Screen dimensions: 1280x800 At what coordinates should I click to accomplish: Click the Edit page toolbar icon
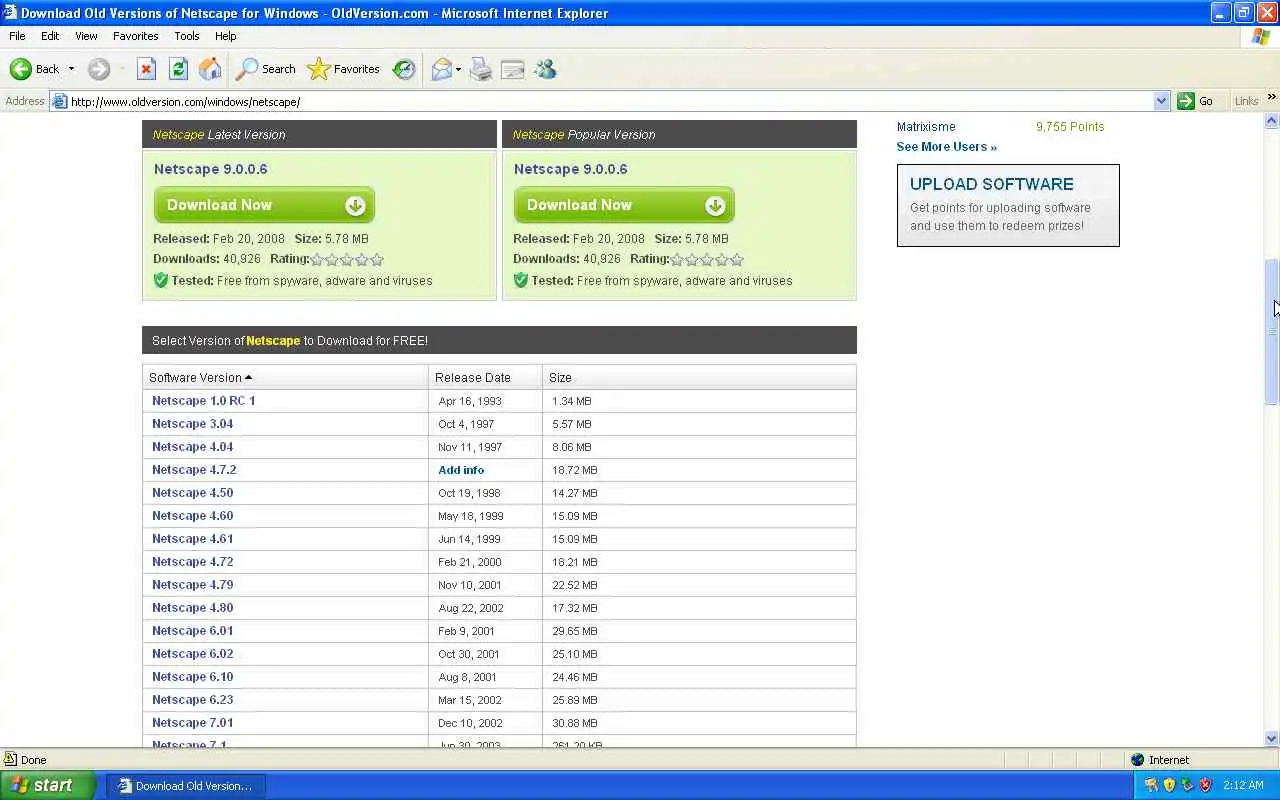513,69
